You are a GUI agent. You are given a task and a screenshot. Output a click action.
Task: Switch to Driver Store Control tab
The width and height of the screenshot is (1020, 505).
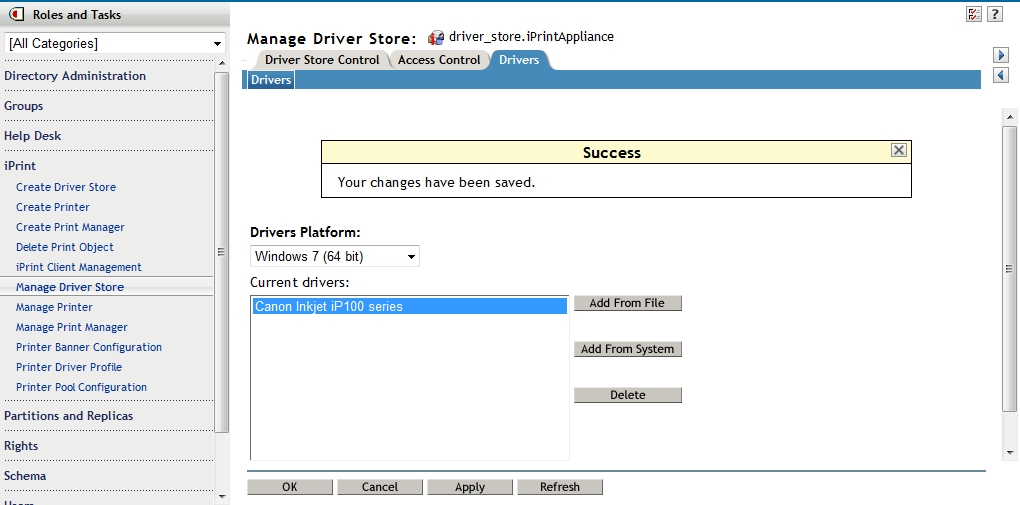(322, 60)
